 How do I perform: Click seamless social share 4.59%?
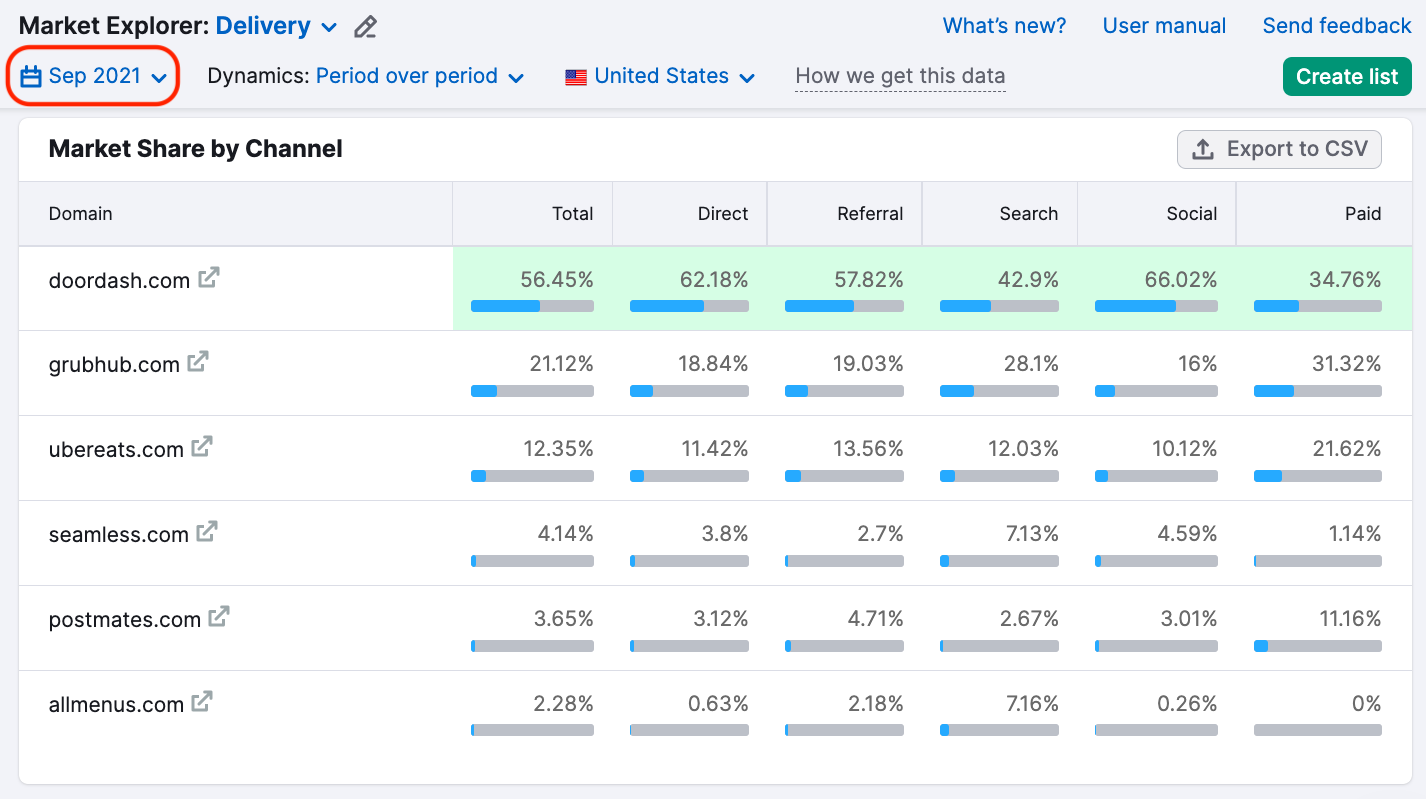pyautogui.click(x=1188, y=534)
